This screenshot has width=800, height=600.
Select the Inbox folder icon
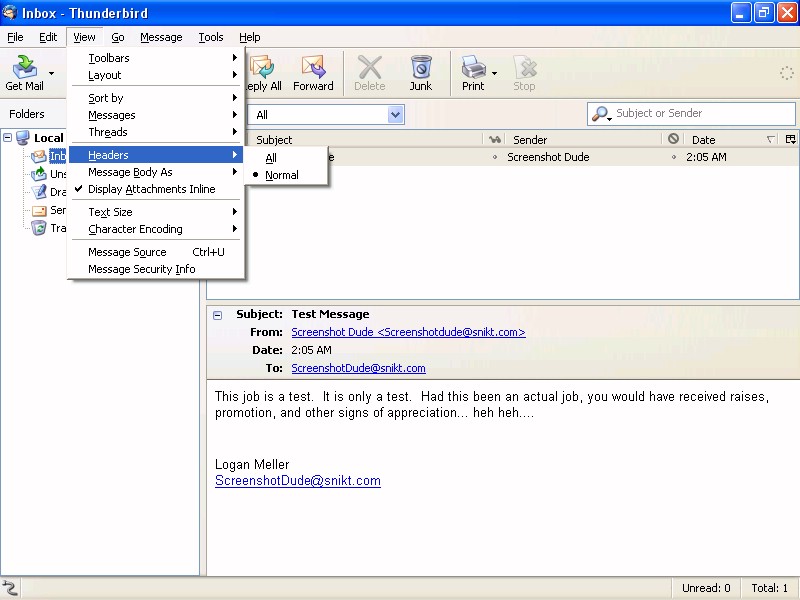point(39,156)
